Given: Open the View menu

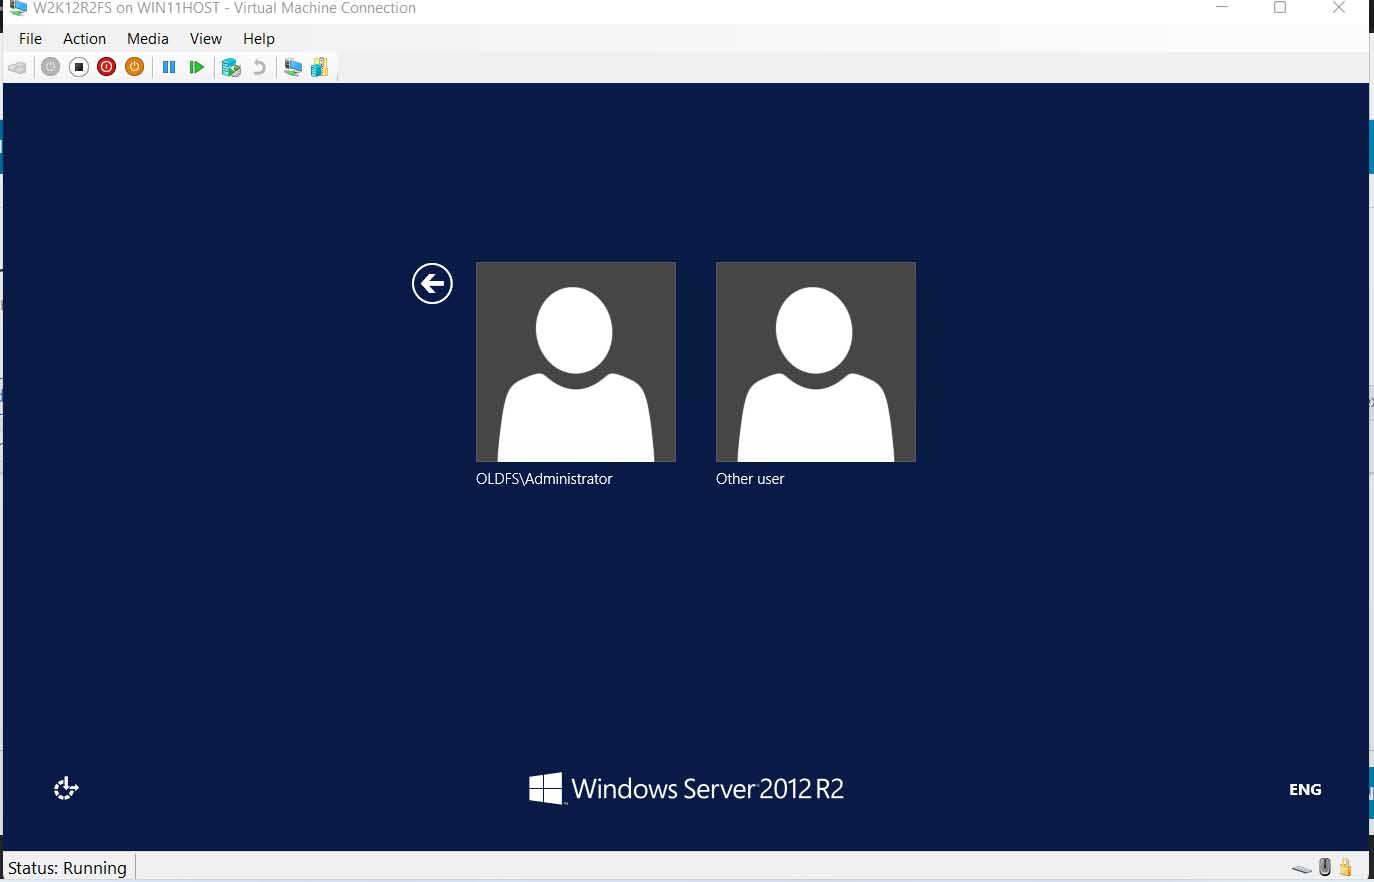Looking at the screenshot, I should coord(206,38).
